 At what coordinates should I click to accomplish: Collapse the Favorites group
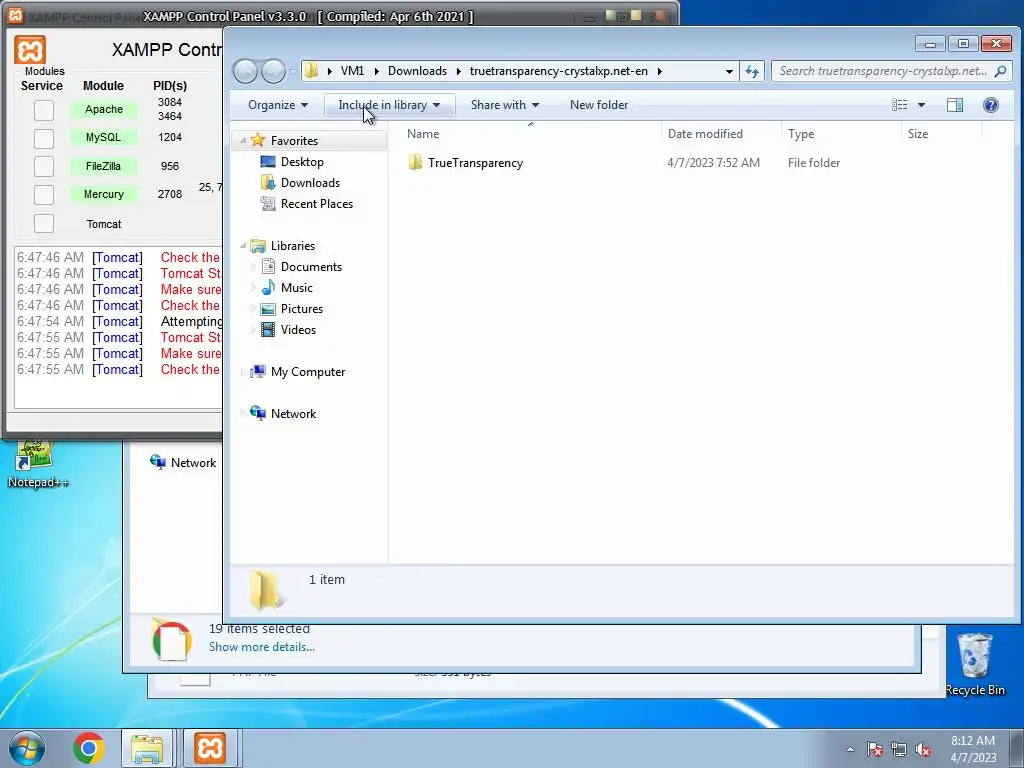[242, 140]
